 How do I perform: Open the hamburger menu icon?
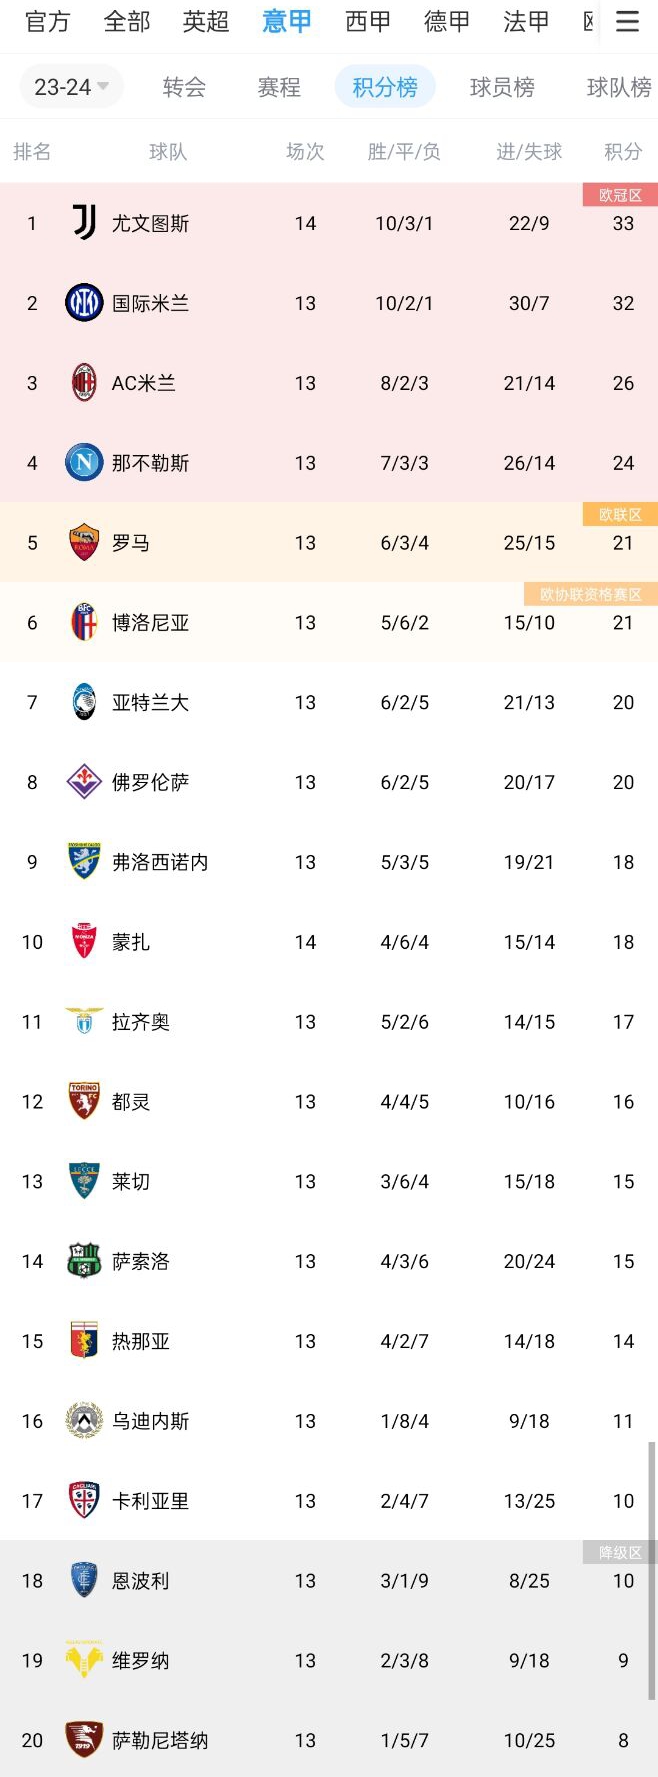point(627,22)
